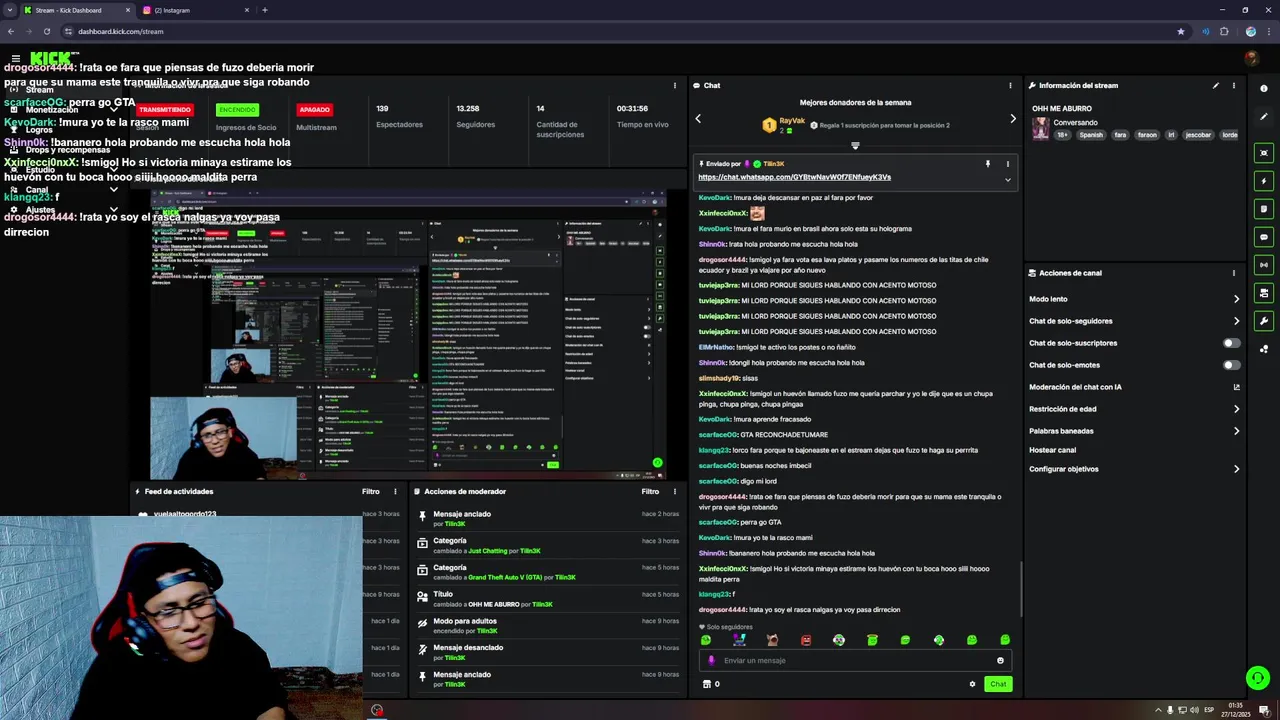Open three-dot menu of Información del stream panel
Image resolution: width=1280 pixels, height=720 pixels.
click(x=1234, y=85)
